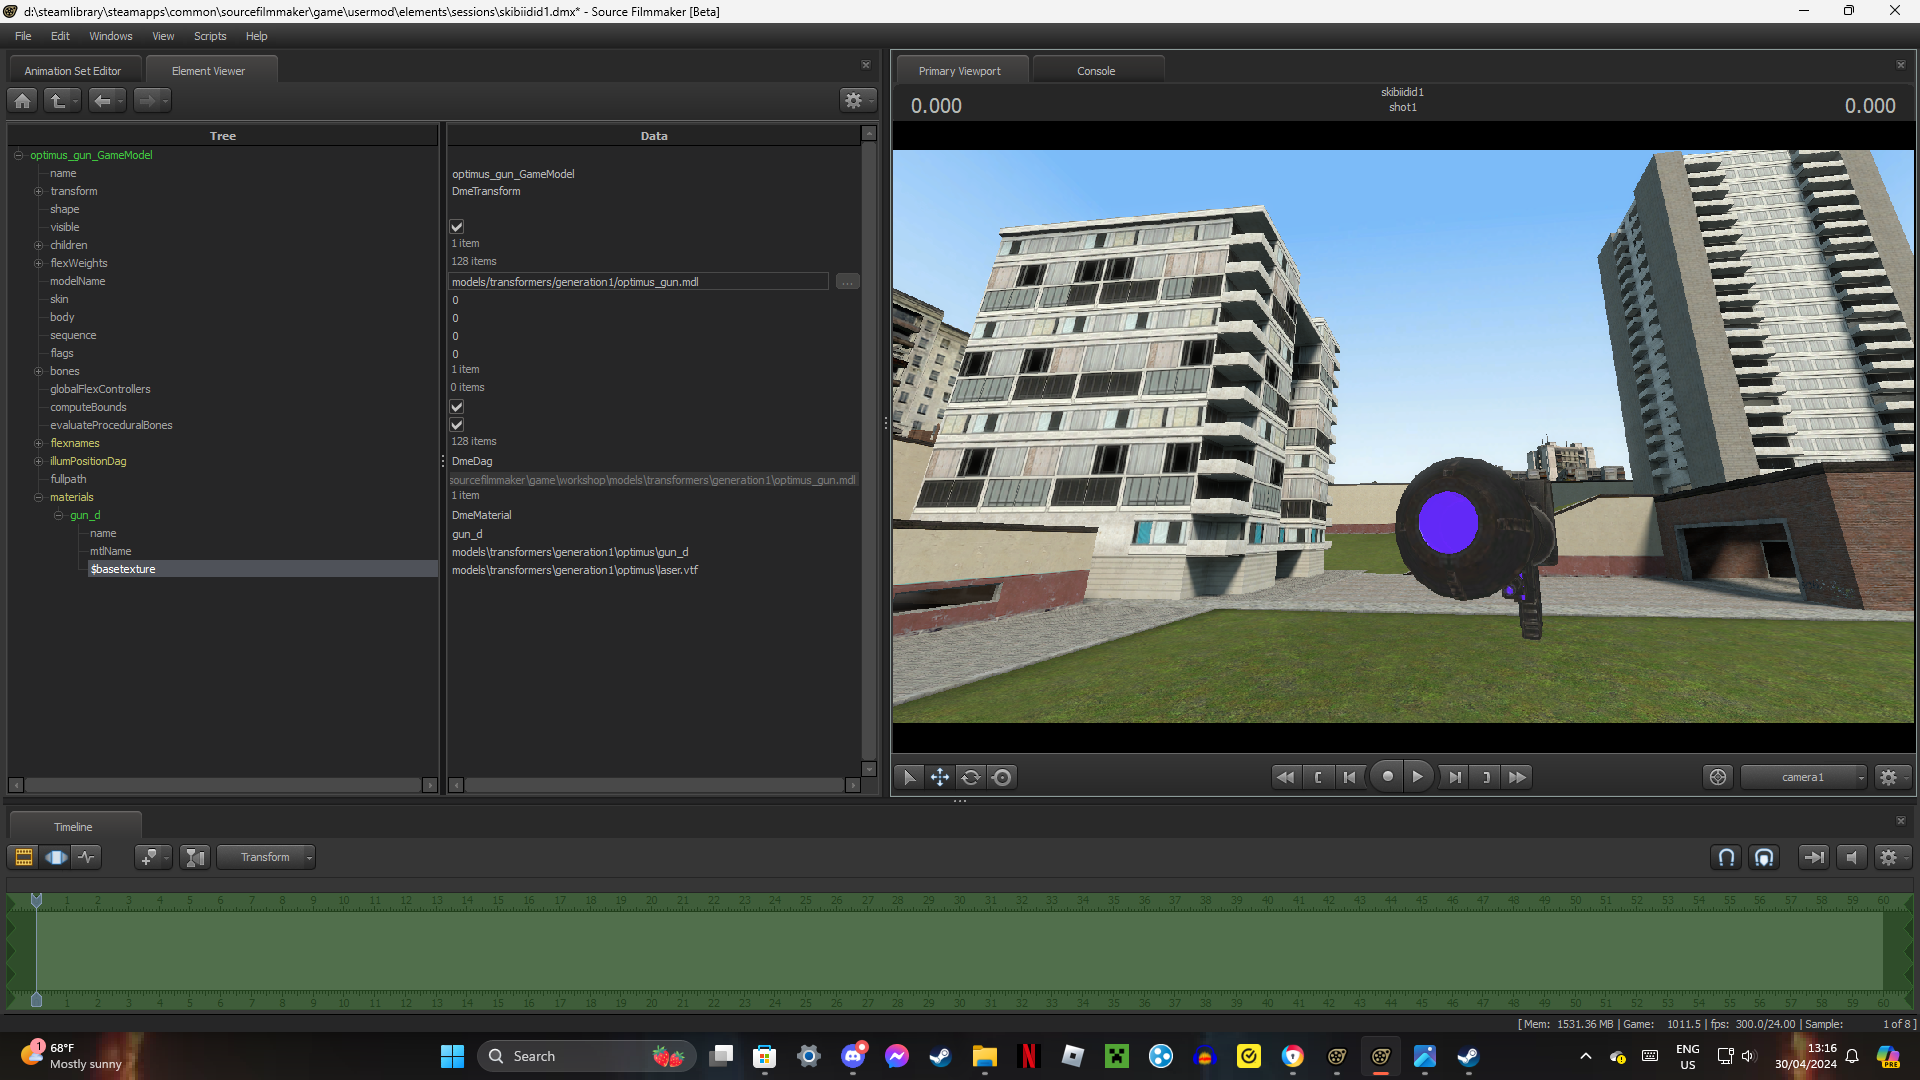Toggle the computeBounds checkbox
1920x1080 pixels.
[457, 407]
